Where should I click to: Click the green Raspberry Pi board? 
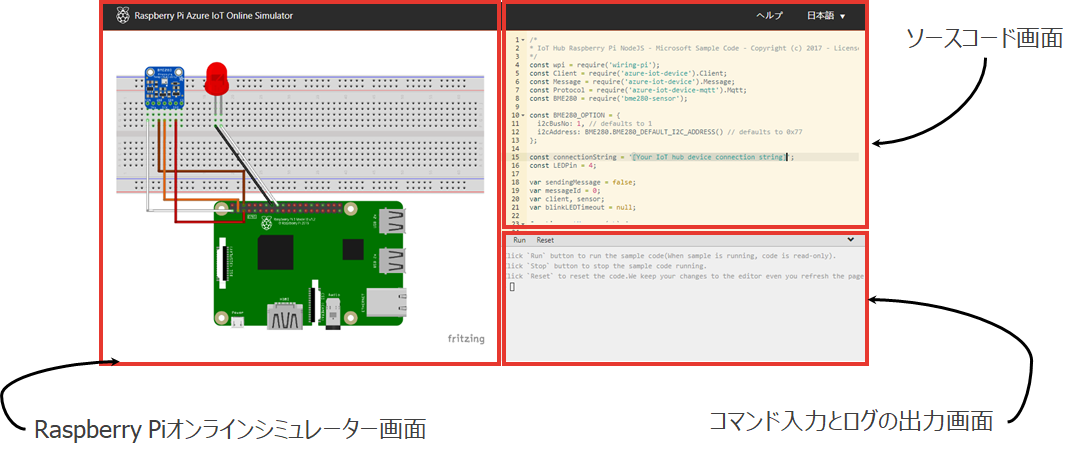[308, 265]
